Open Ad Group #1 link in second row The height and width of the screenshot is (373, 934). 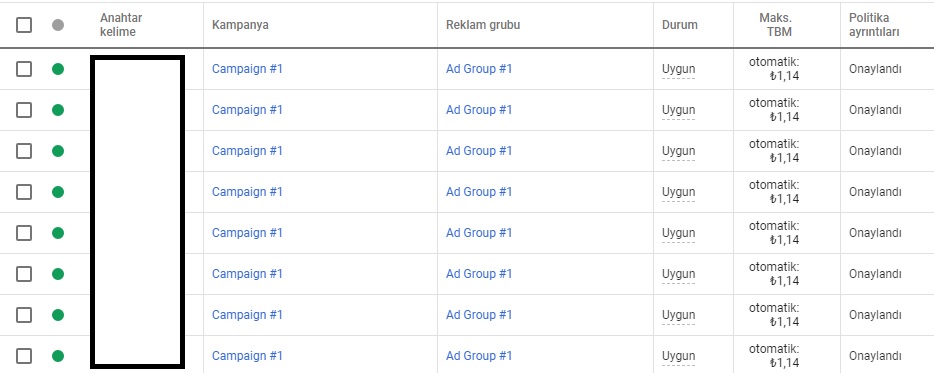[479, 110]
